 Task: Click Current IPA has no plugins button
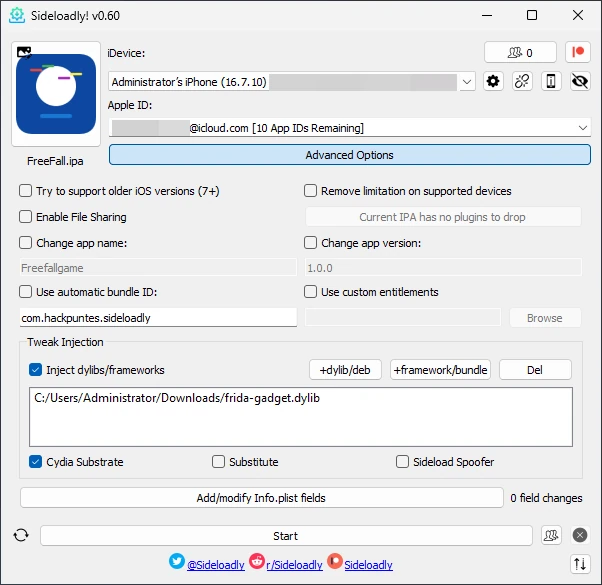coord(443,217)
